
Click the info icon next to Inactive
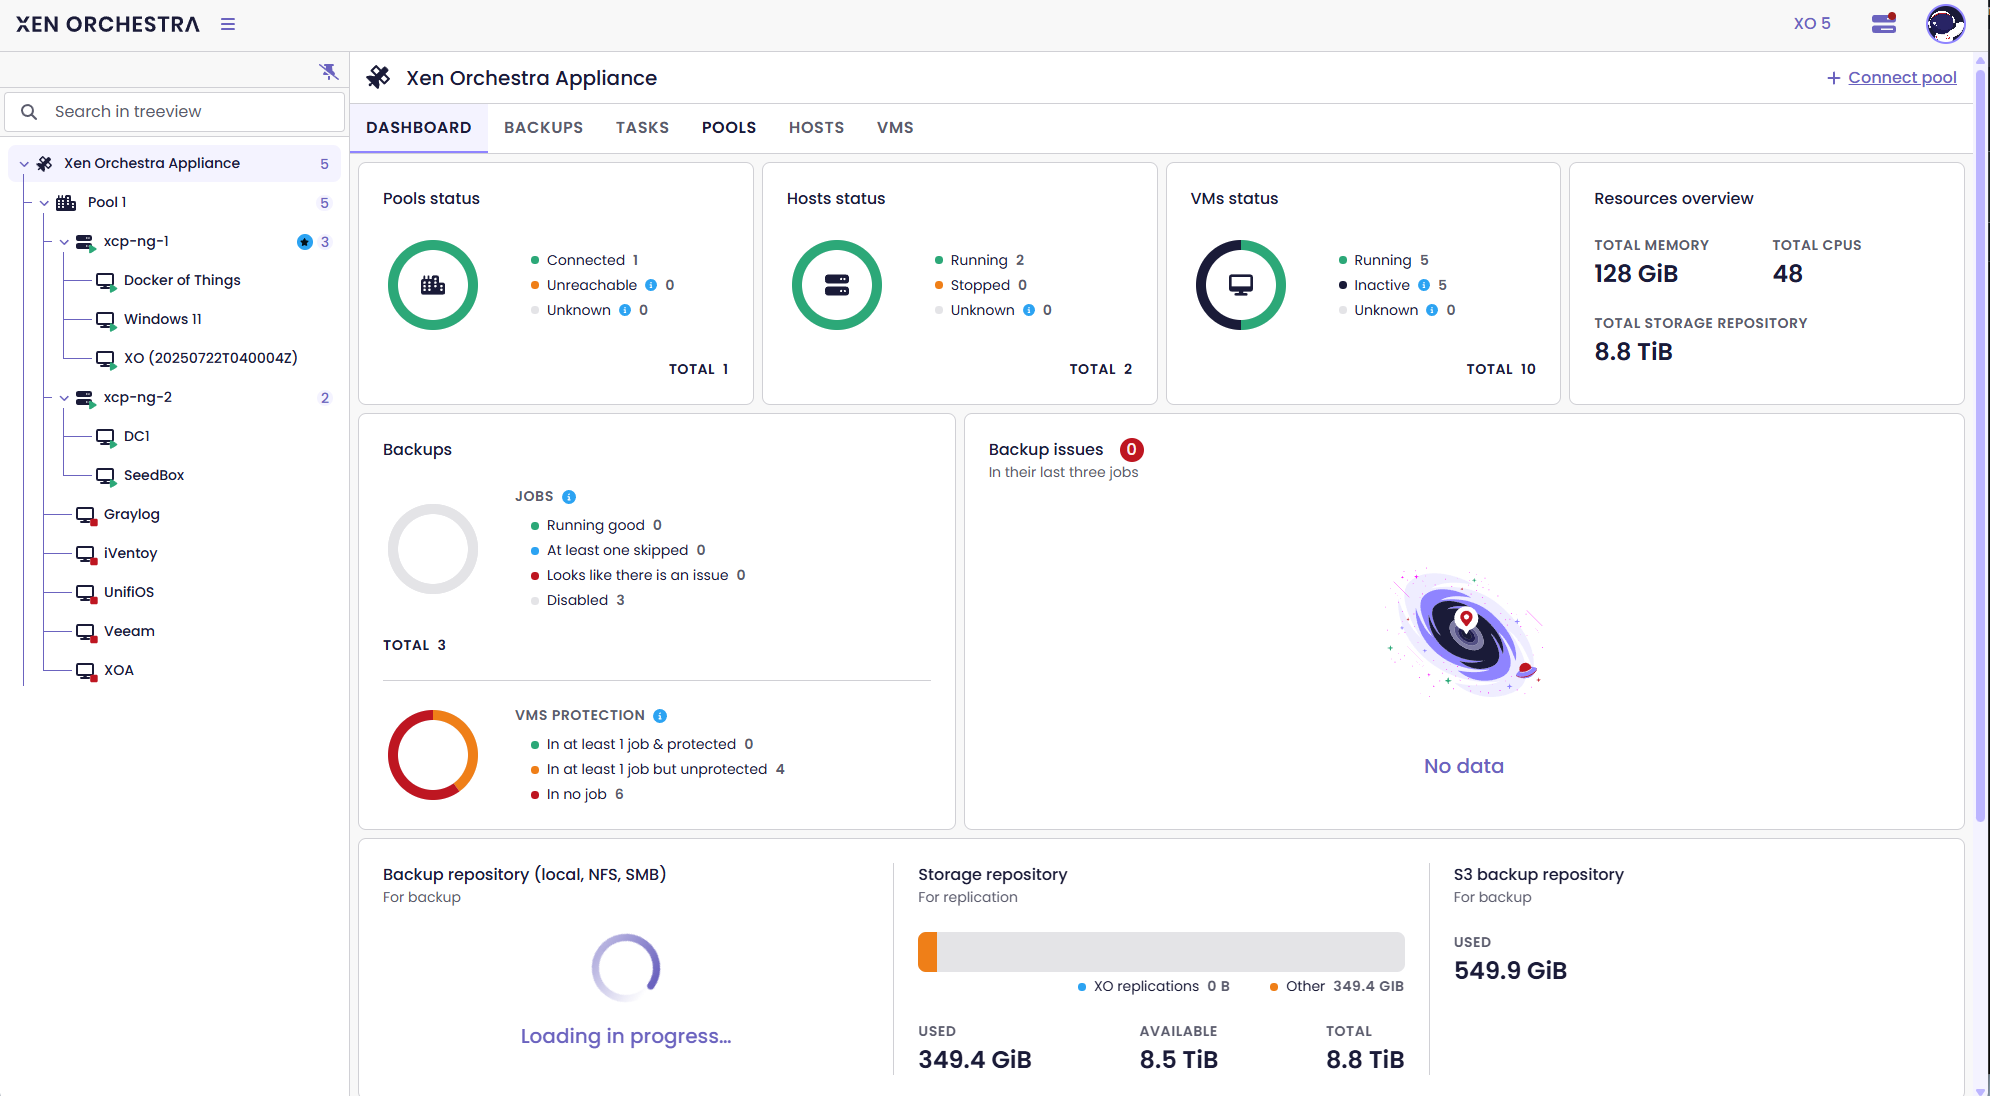coord(1424,285)
